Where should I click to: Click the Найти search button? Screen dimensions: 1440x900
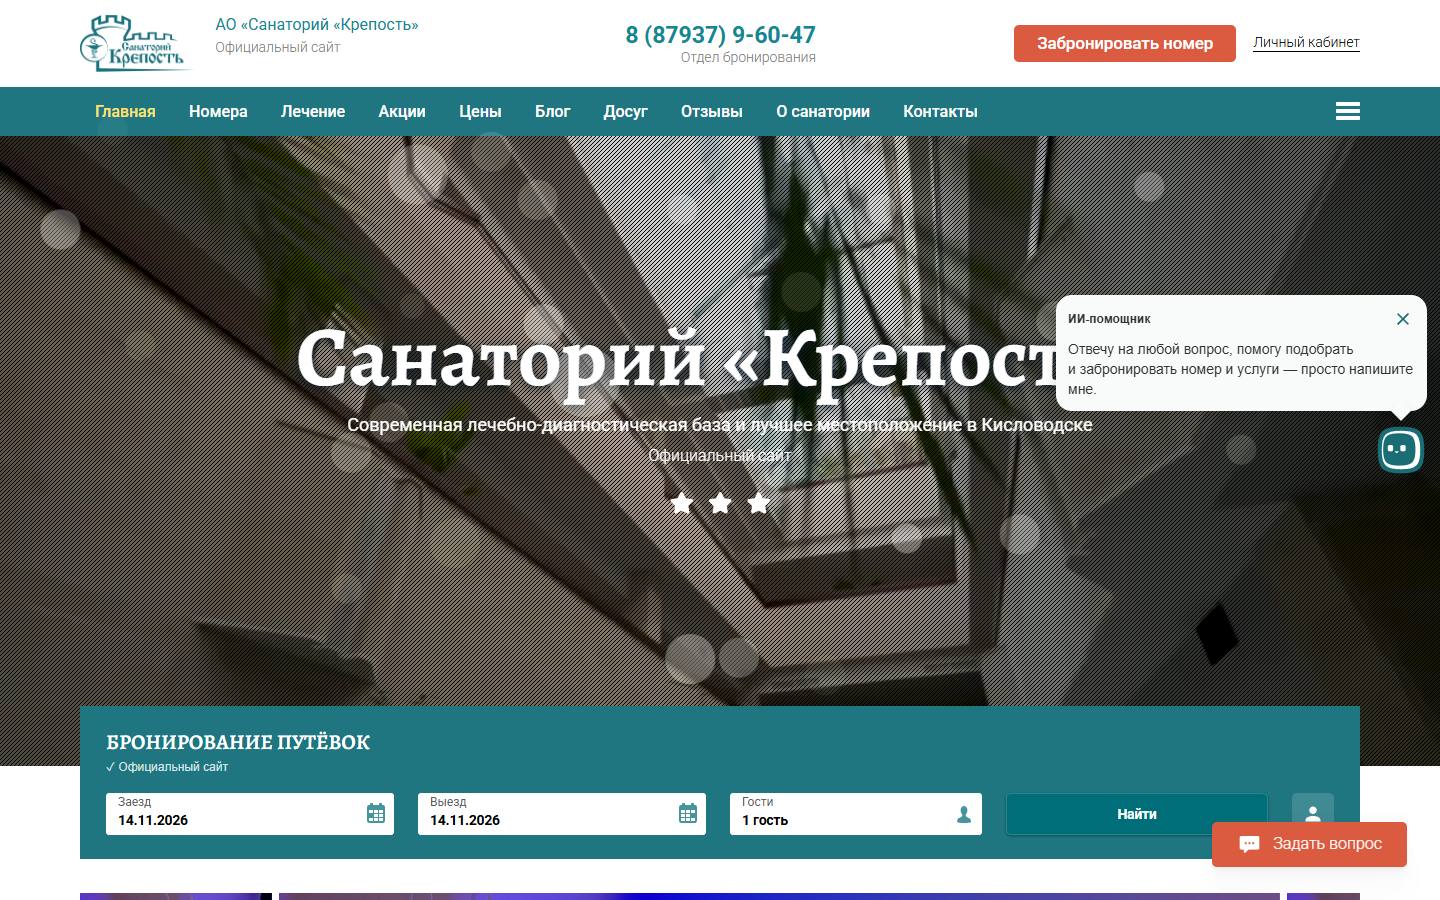coord(1137,814)
